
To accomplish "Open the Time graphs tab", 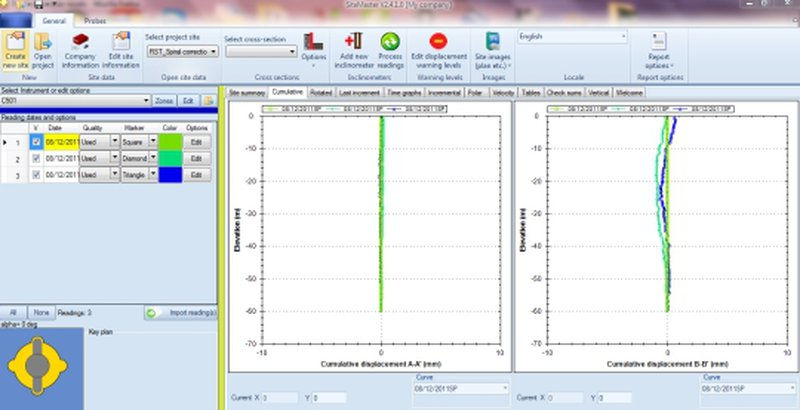I will 405,93.
